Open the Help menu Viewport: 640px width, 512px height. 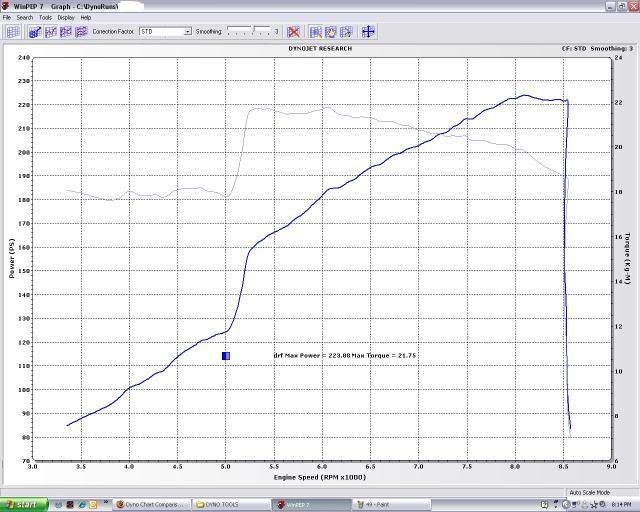[x=86, y=17]
